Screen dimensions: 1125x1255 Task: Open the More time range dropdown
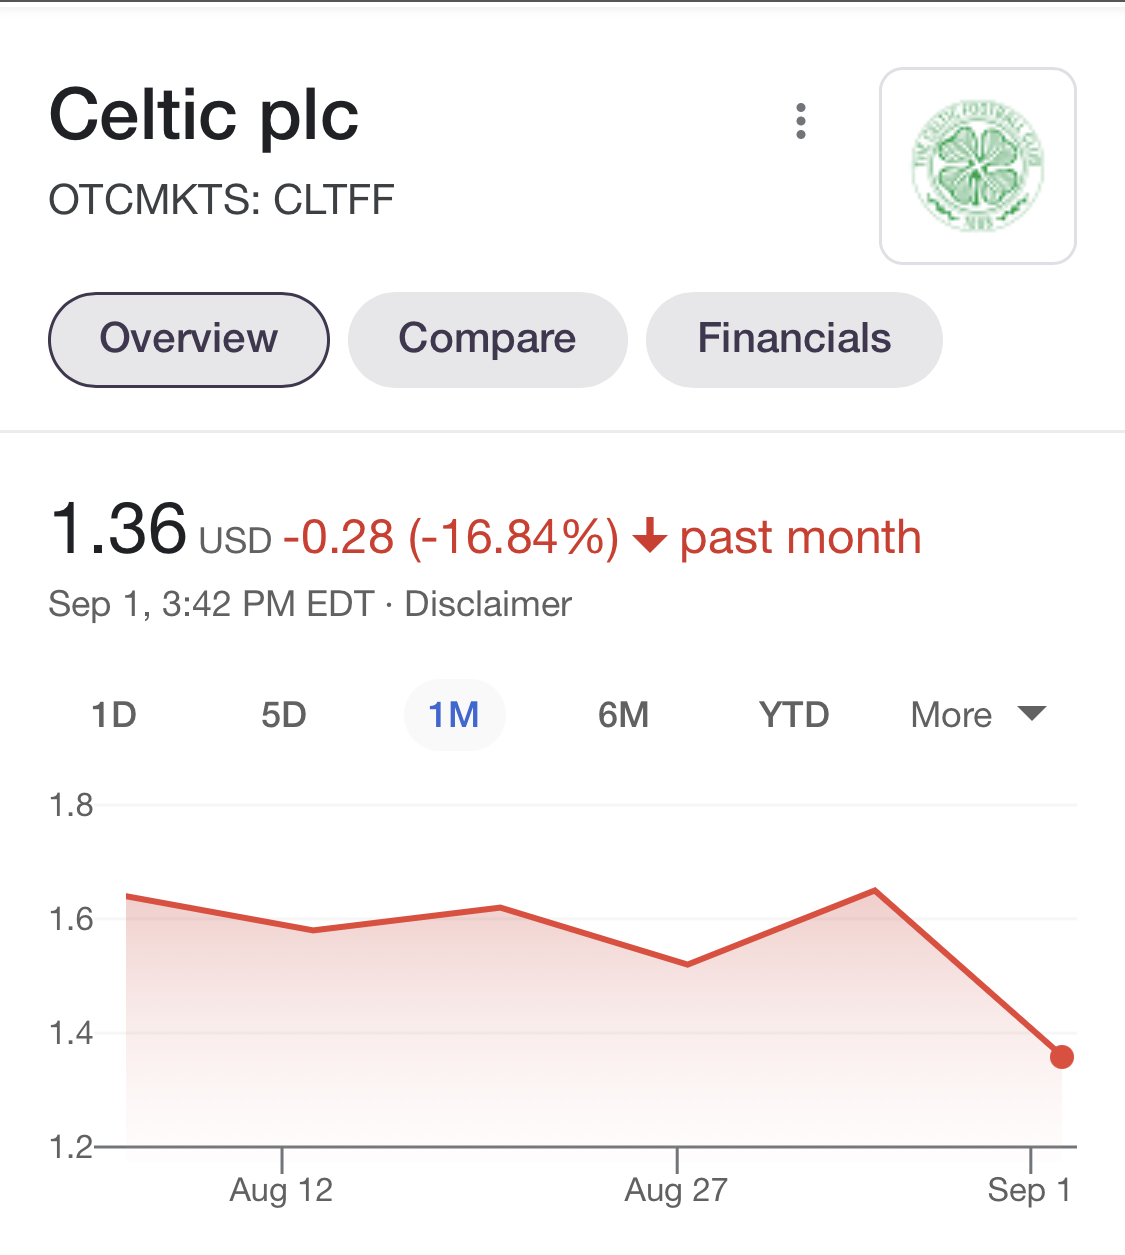(x=978, y=715)
